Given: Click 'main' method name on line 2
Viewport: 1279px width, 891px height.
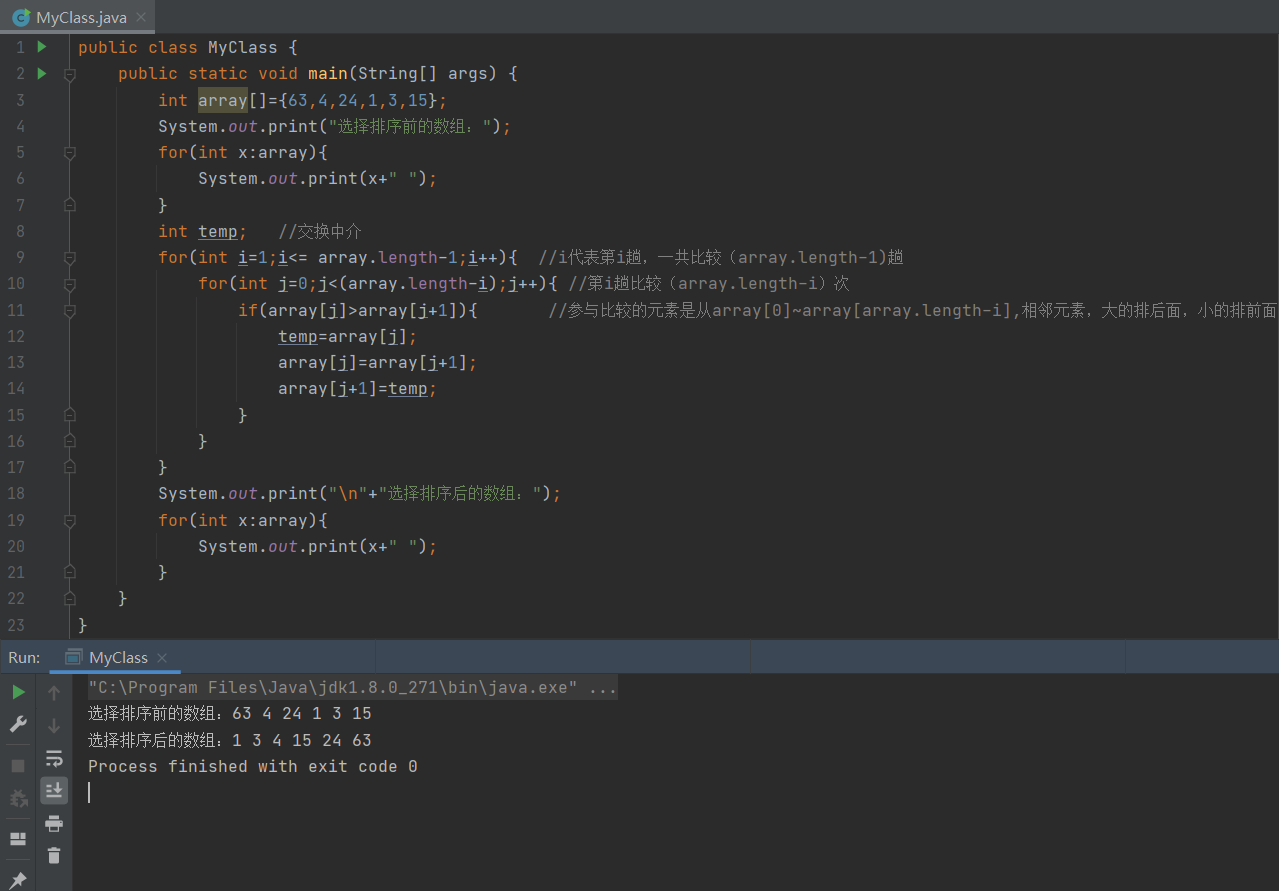Looking at the screenshot, I should [x=327, y=74].
